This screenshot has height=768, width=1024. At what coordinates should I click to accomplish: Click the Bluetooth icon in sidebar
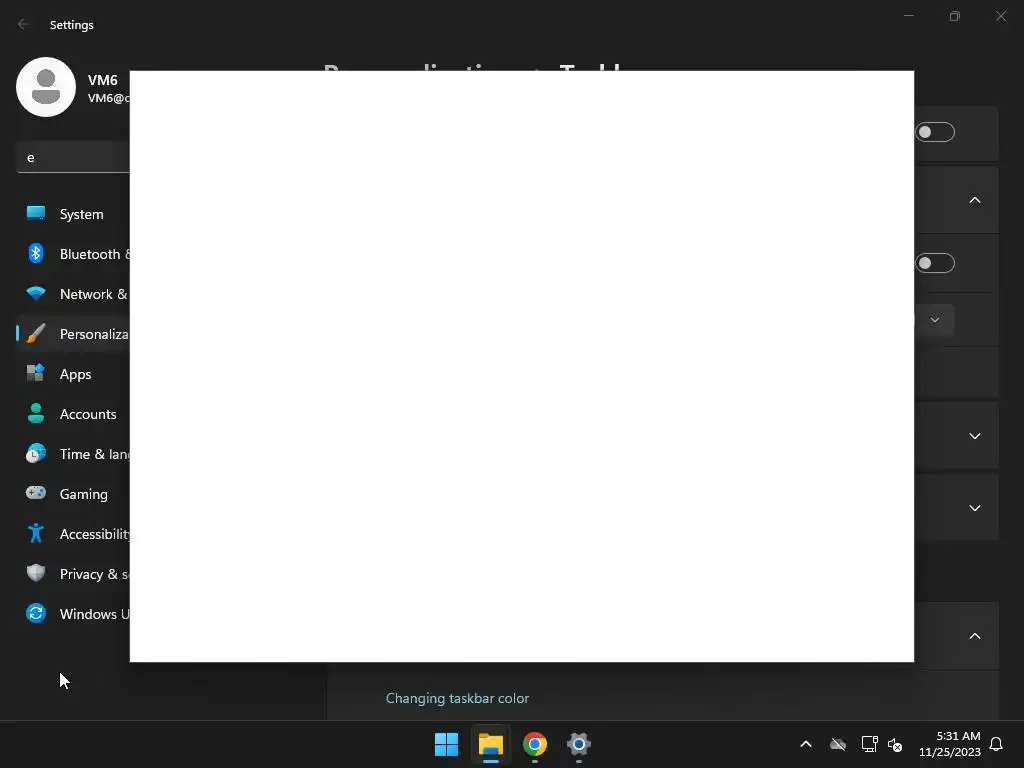tap(36, 253)
